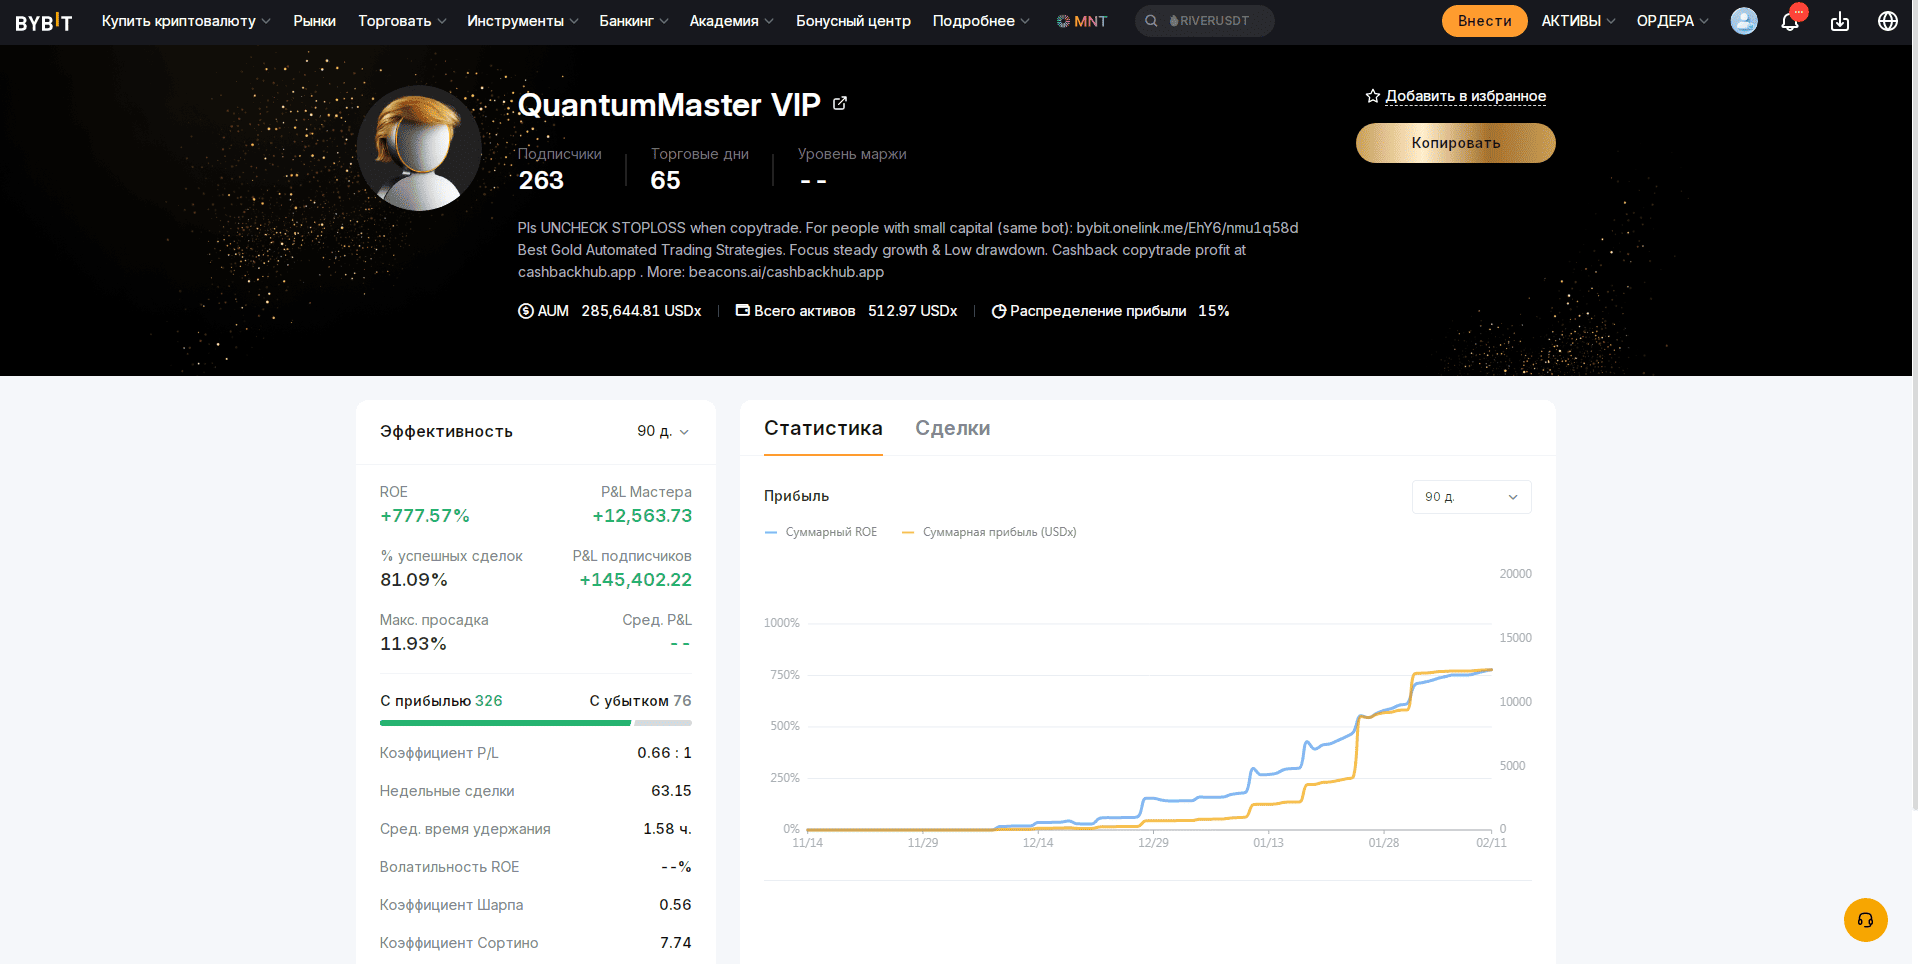Click the total assets wallet icon
1918x964 pixels.
[743, 311]
